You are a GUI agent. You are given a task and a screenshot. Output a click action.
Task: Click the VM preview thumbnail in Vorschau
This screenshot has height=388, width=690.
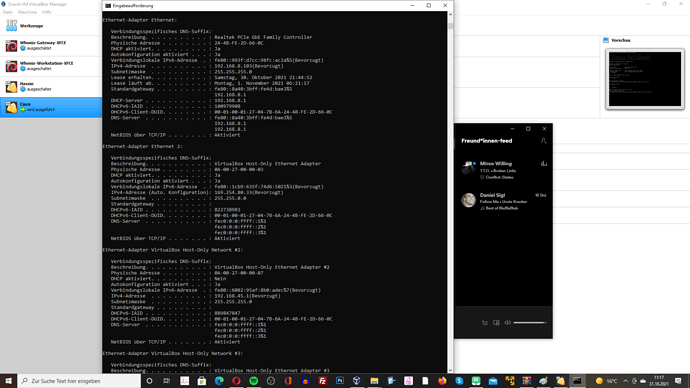(x=645, y=79)
